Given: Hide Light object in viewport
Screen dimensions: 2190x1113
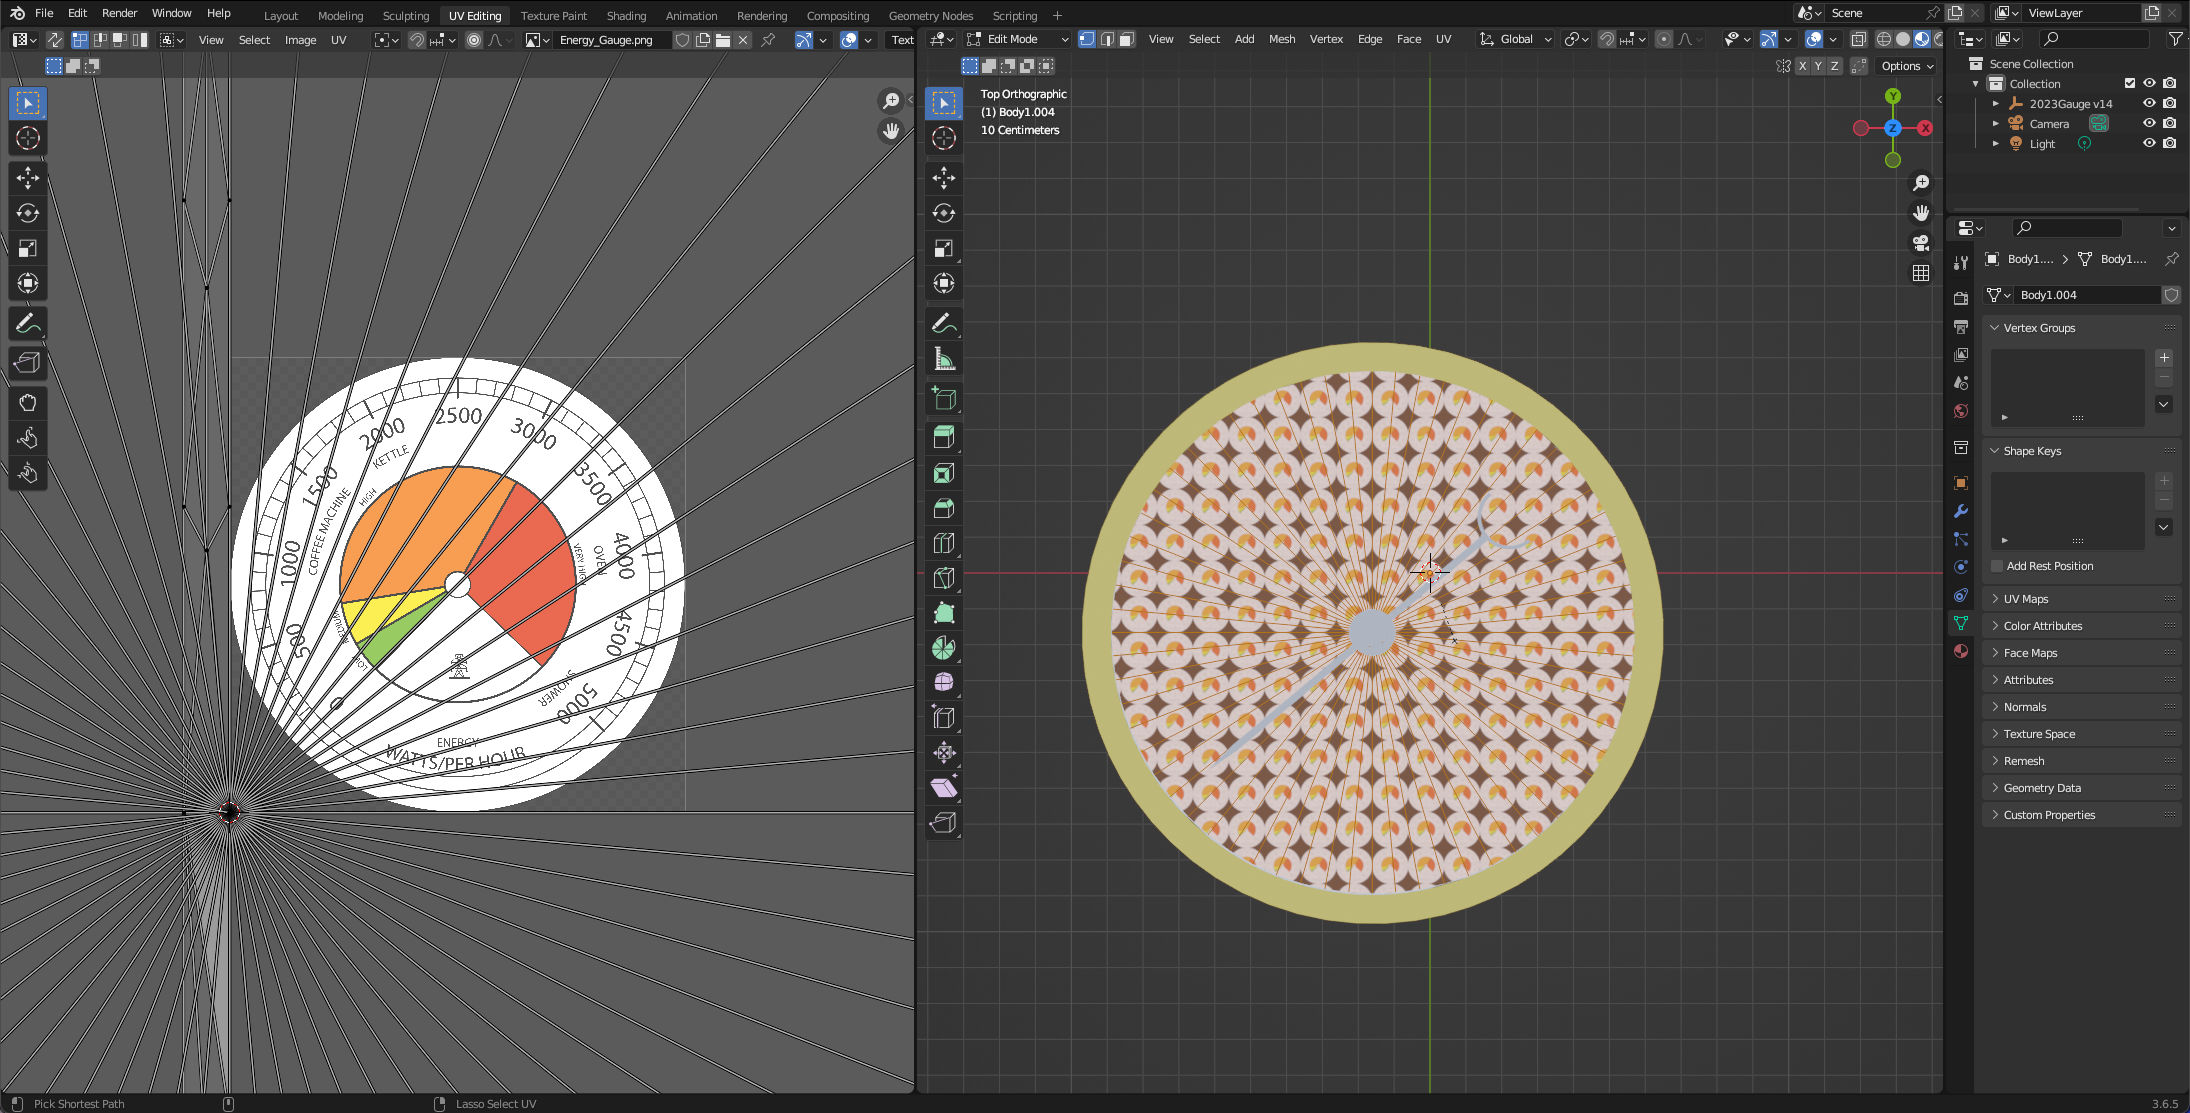Looking at the screenshot, I should point(2148,143).
